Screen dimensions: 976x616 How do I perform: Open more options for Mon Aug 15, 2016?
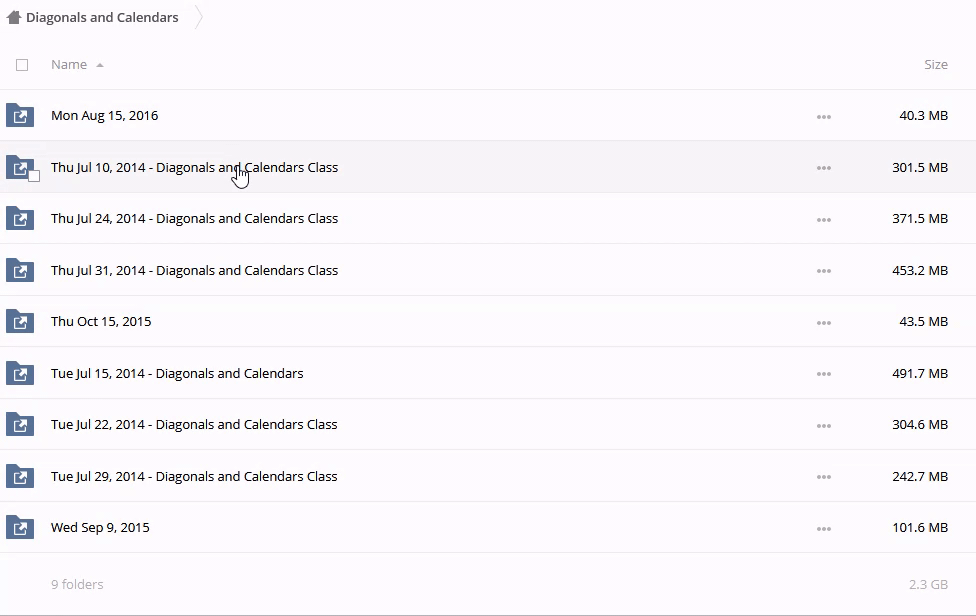(x=824, y=117)
